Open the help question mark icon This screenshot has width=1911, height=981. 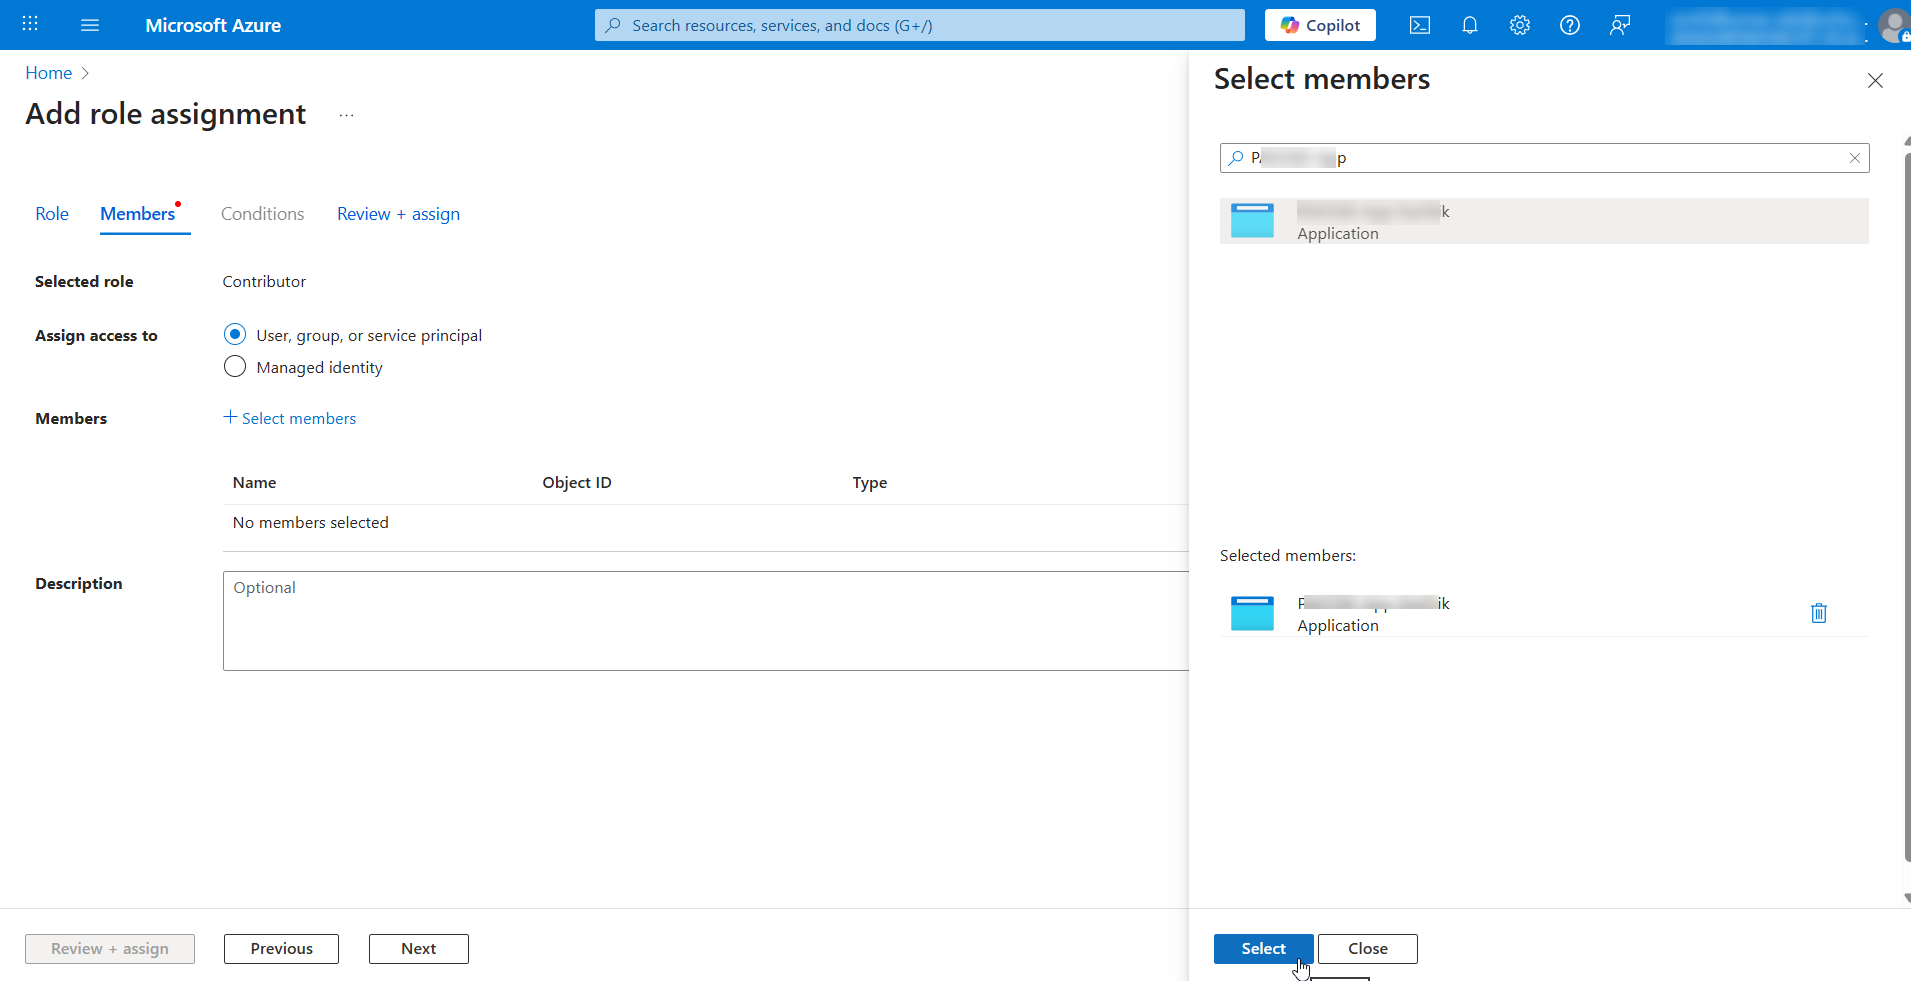1569,25
